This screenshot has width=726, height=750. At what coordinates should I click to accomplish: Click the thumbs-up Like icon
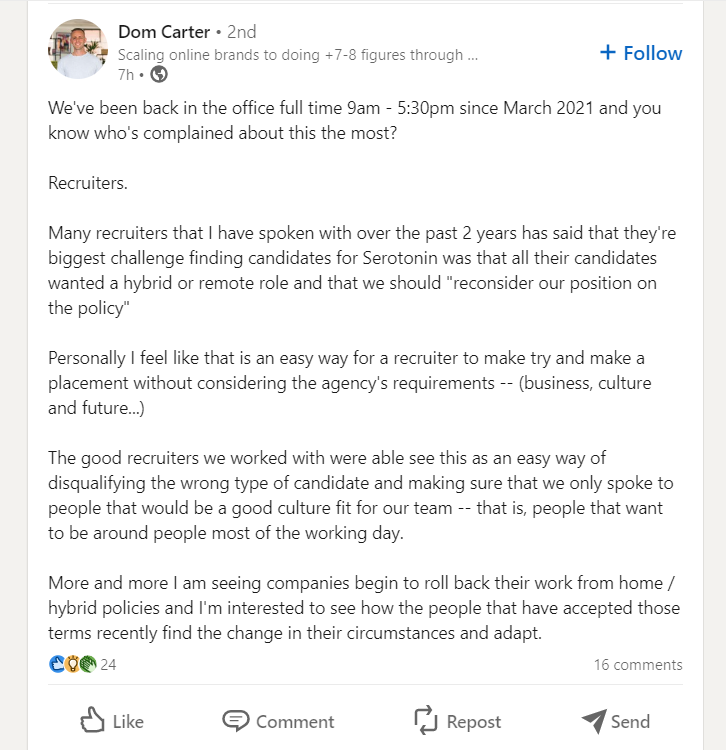pyautogui.click(x=92, y=720)
